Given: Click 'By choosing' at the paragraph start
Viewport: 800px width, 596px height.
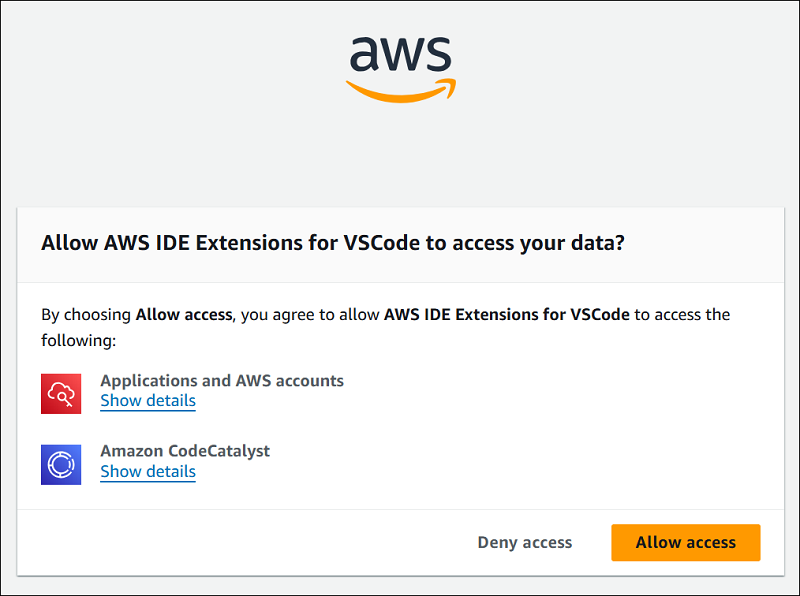Looking at the screenshot, I should tap(86, 314).
